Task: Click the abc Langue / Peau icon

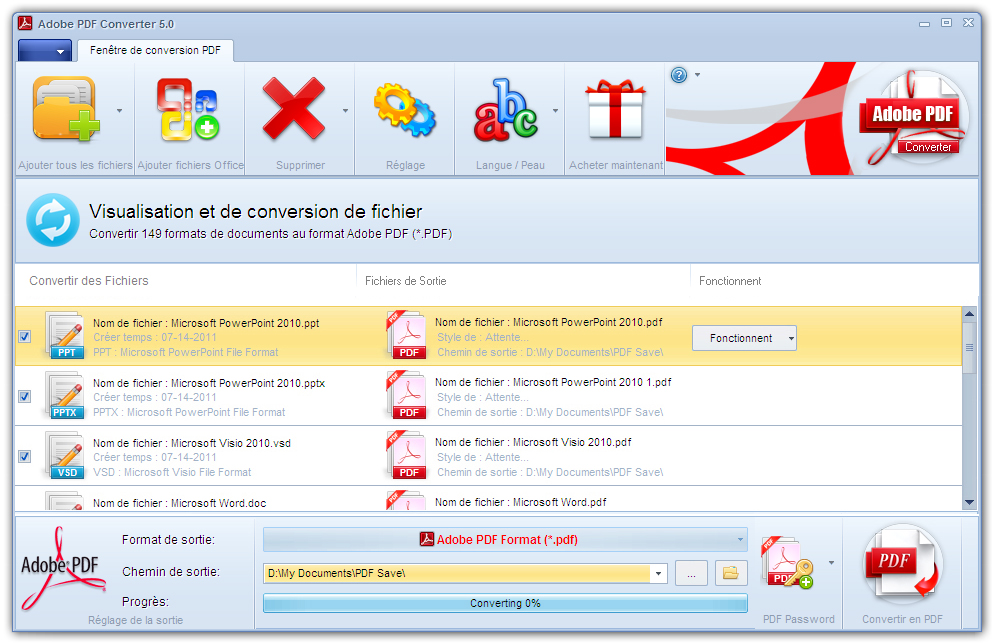Action: tap(505, 109)
